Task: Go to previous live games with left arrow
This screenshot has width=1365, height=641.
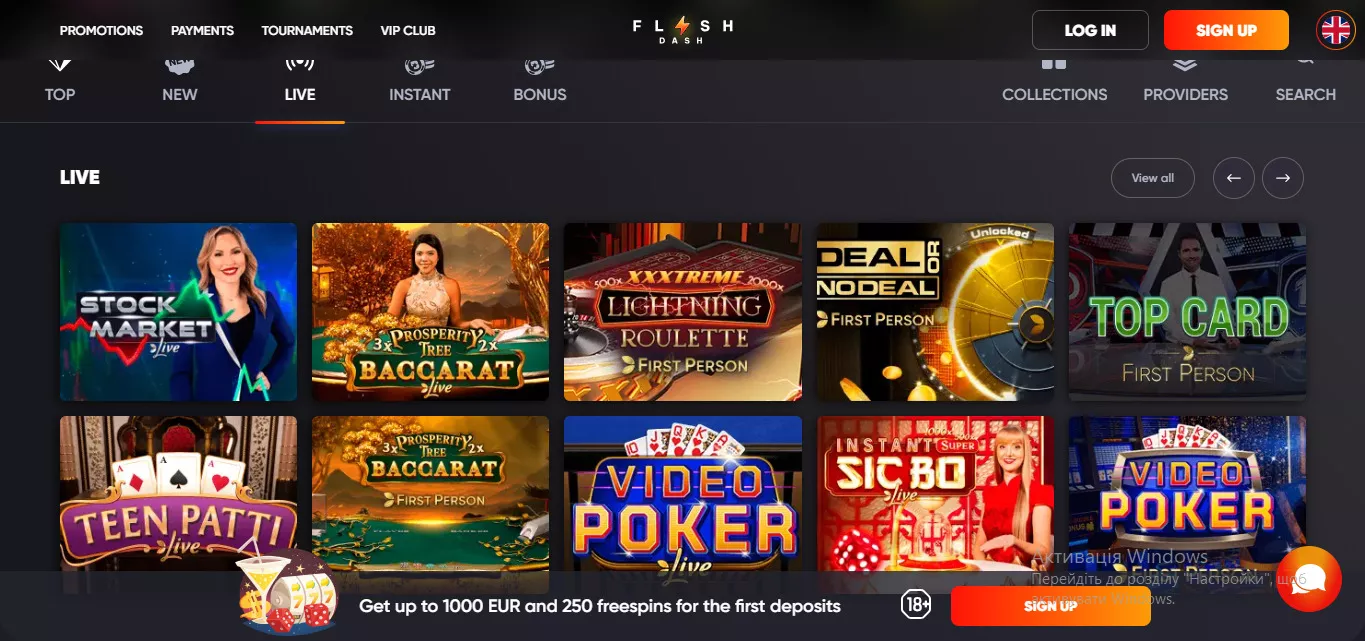Action: pos(1234,178)
